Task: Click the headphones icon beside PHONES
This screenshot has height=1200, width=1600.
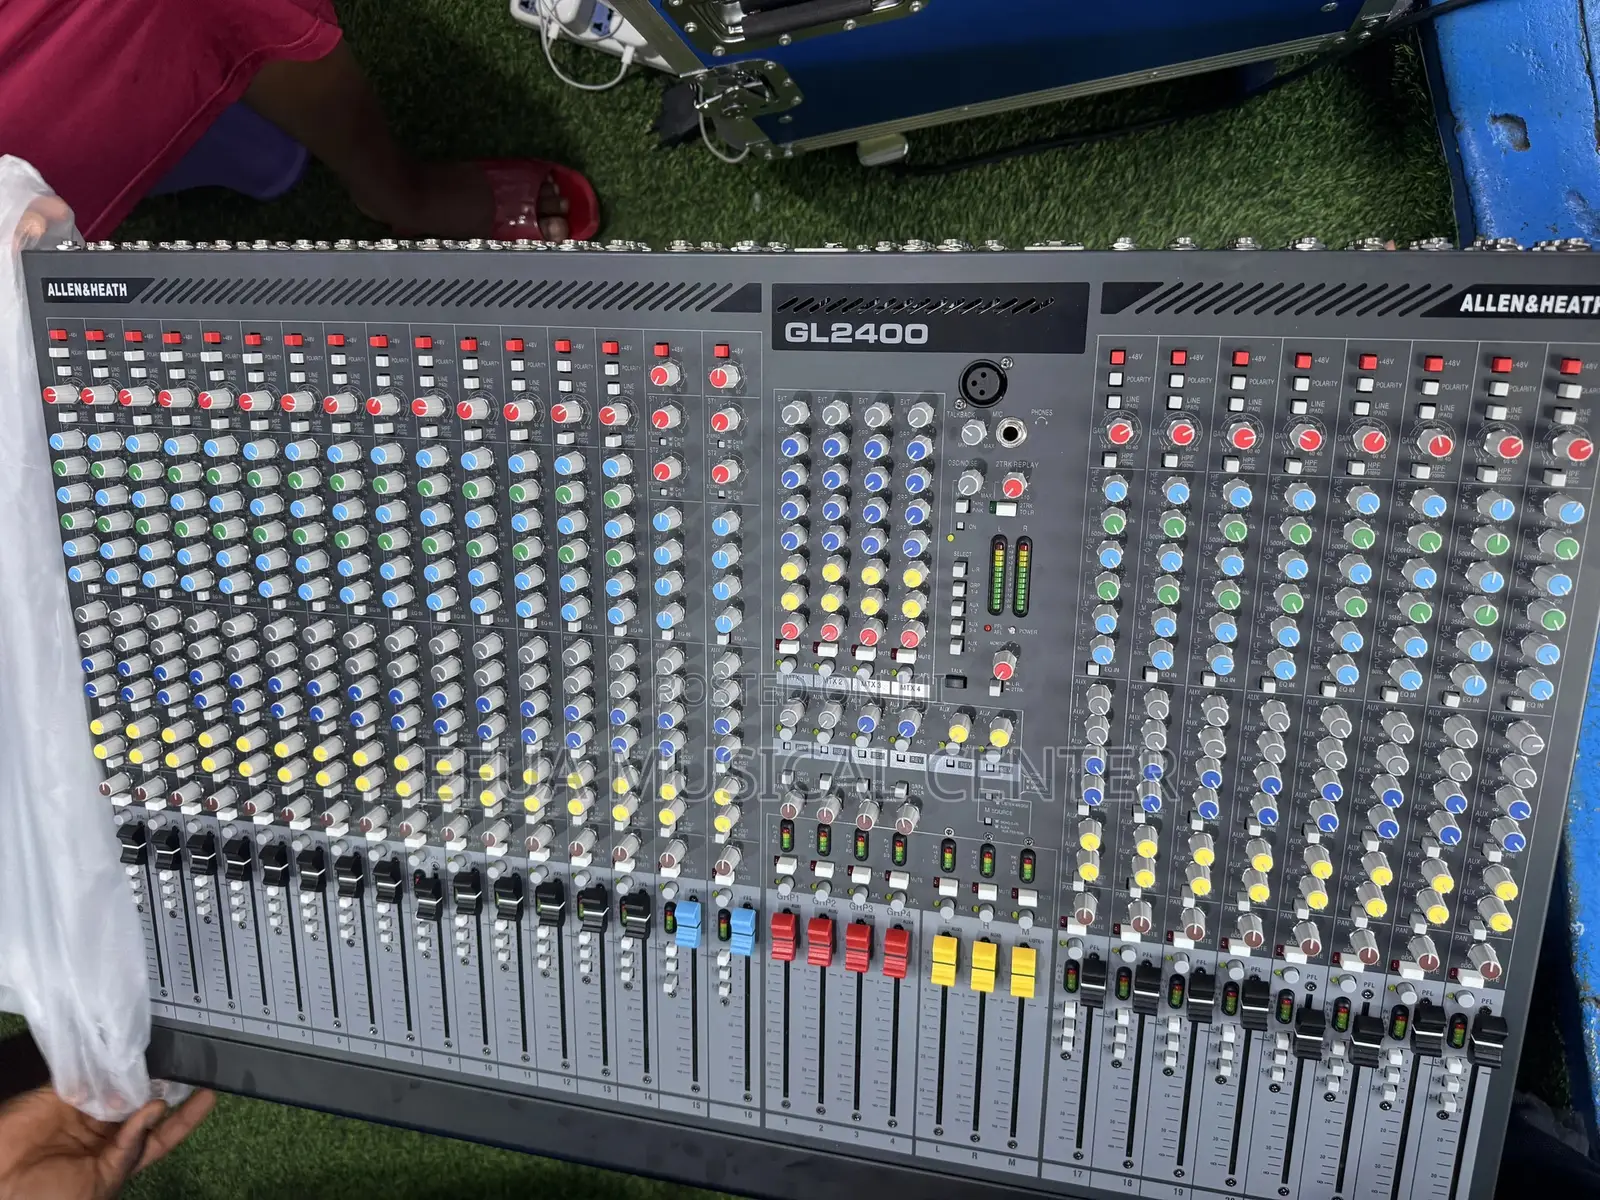Action: pyautogui.click(x=1041, y=421)
